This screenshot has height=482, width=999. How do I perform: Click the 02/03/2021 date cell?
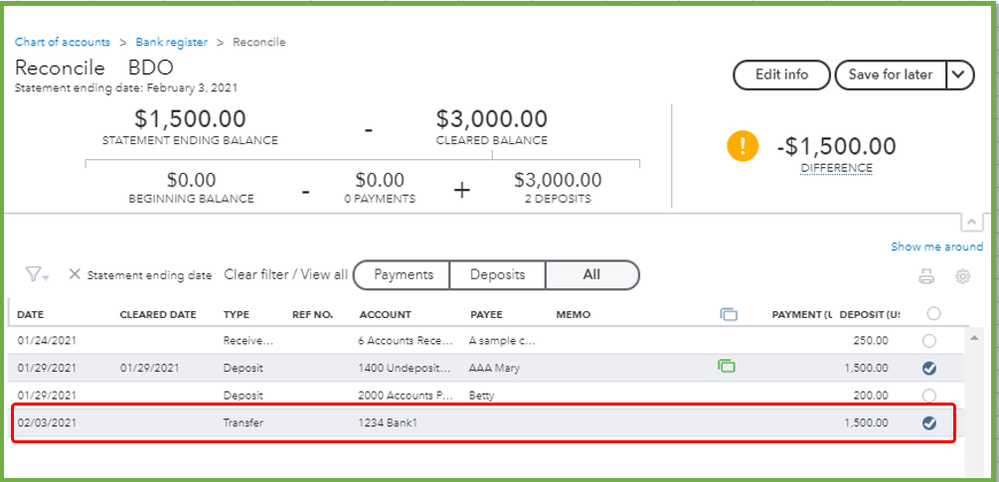coord(47,422)
